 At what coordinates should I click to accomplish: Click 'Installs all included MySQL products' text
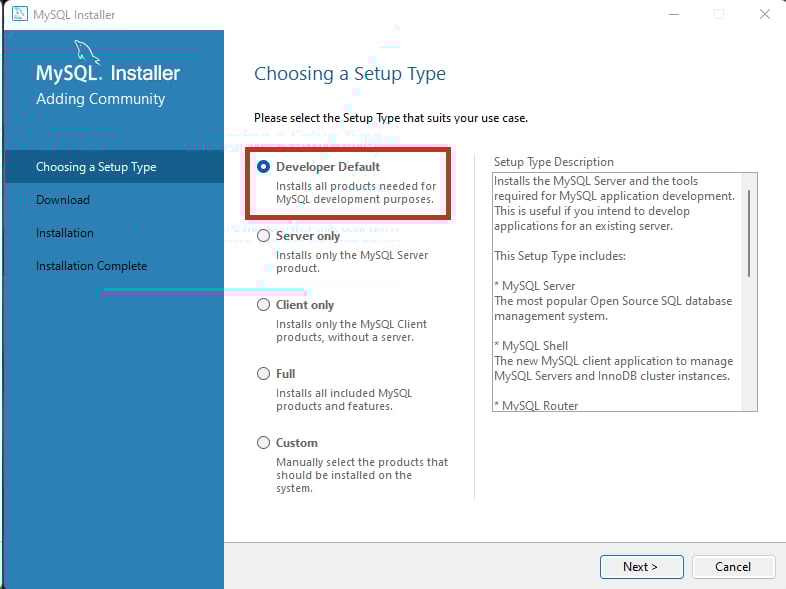click(x=344, y=400)
